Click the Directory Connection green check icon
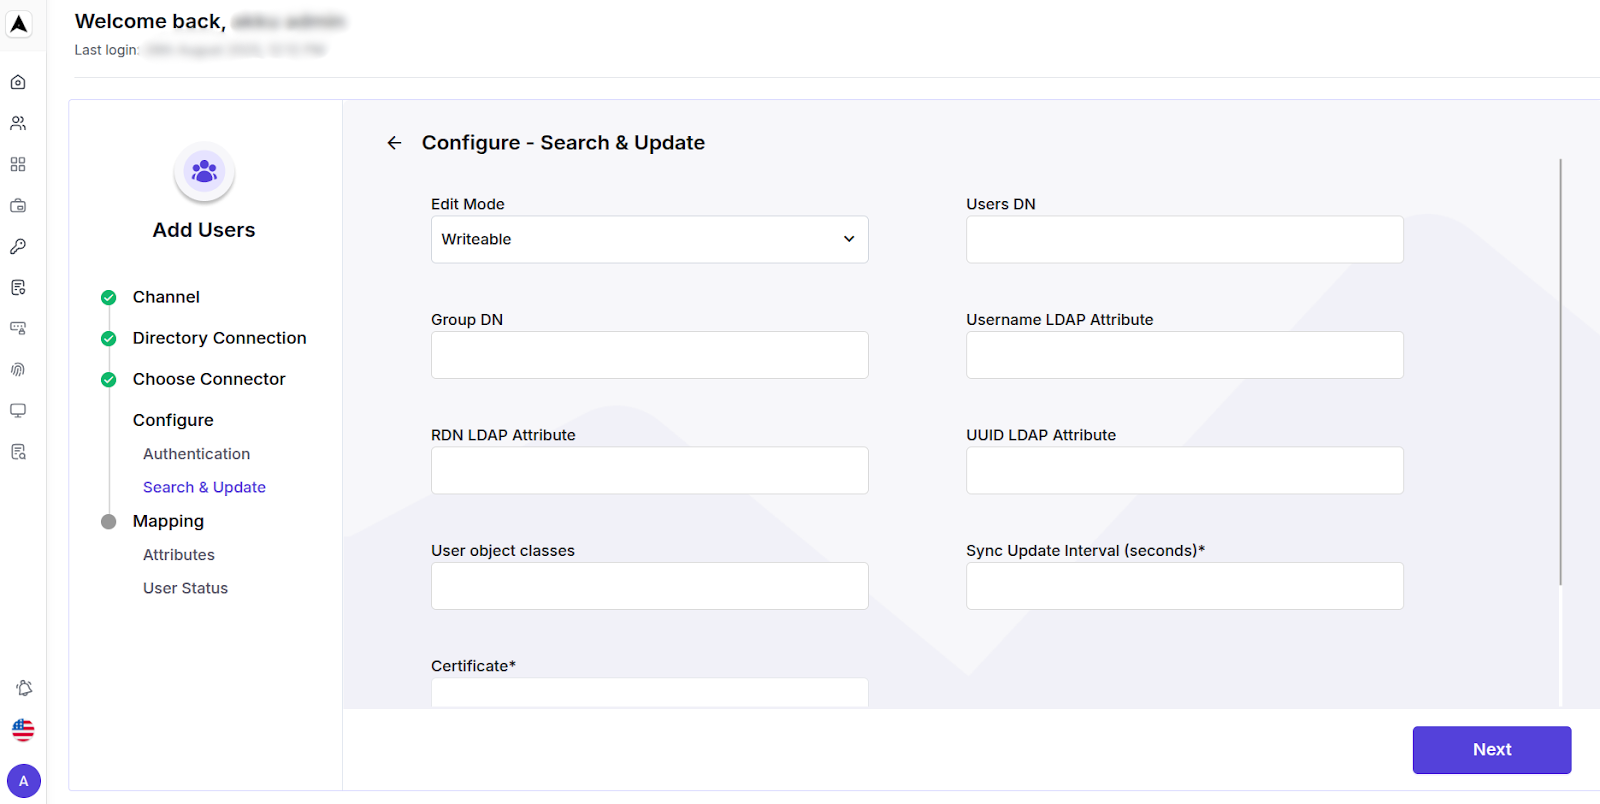Viewport: 1600px width, 804px height. click(x=109, y=339)
